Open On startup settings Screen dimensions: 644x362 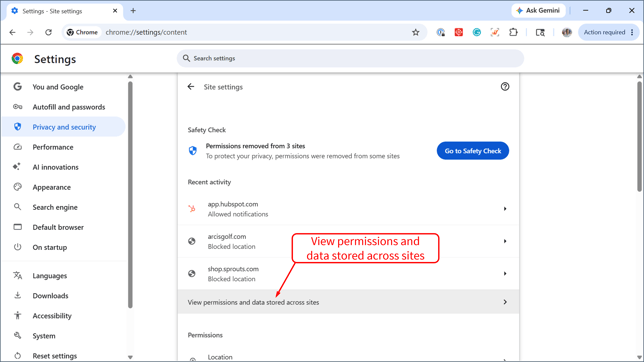pyautogui.click(x=64, y=247)
